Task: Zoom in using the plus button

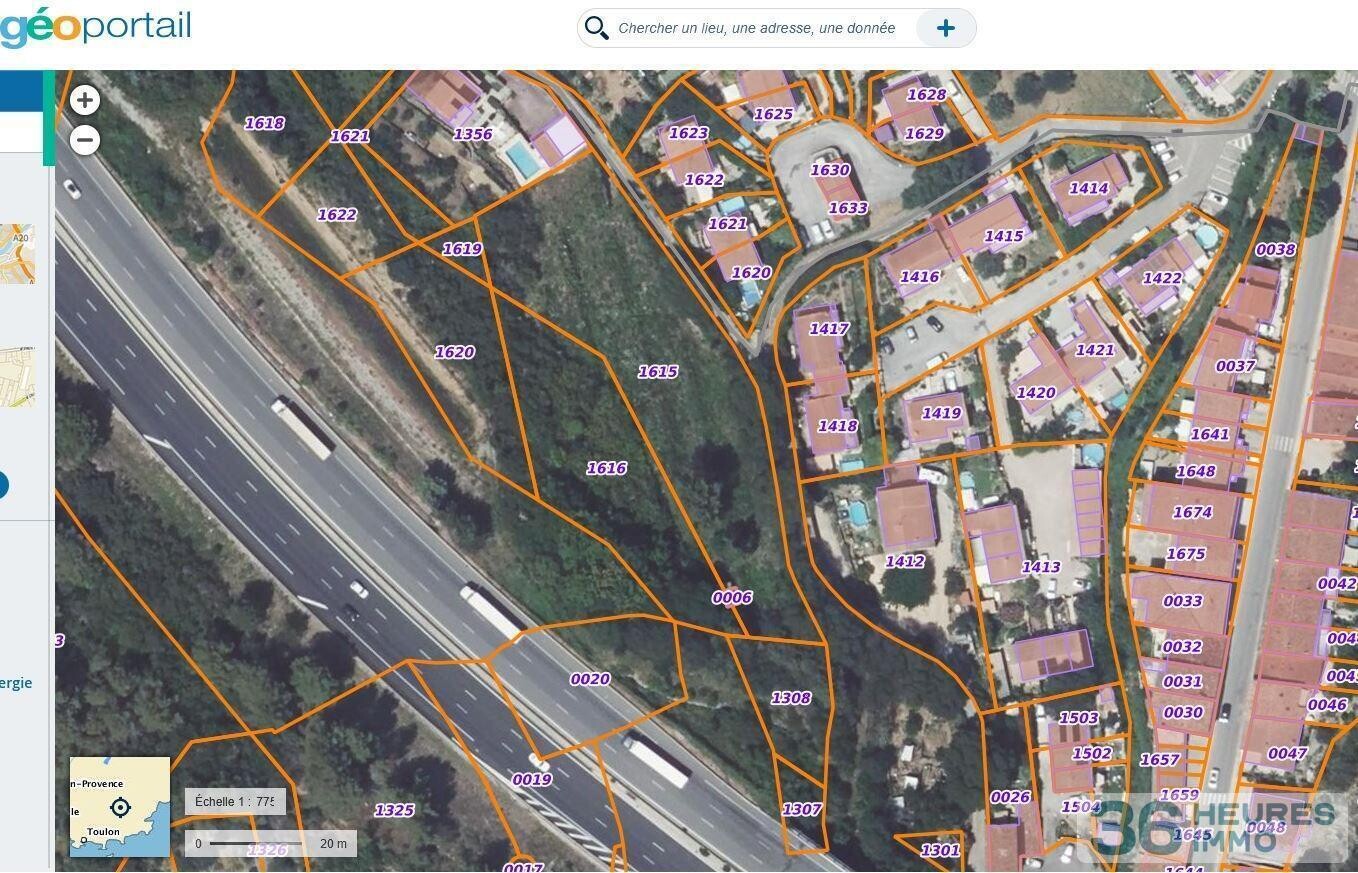Action: pyautogui.click(x=85, y=100)
